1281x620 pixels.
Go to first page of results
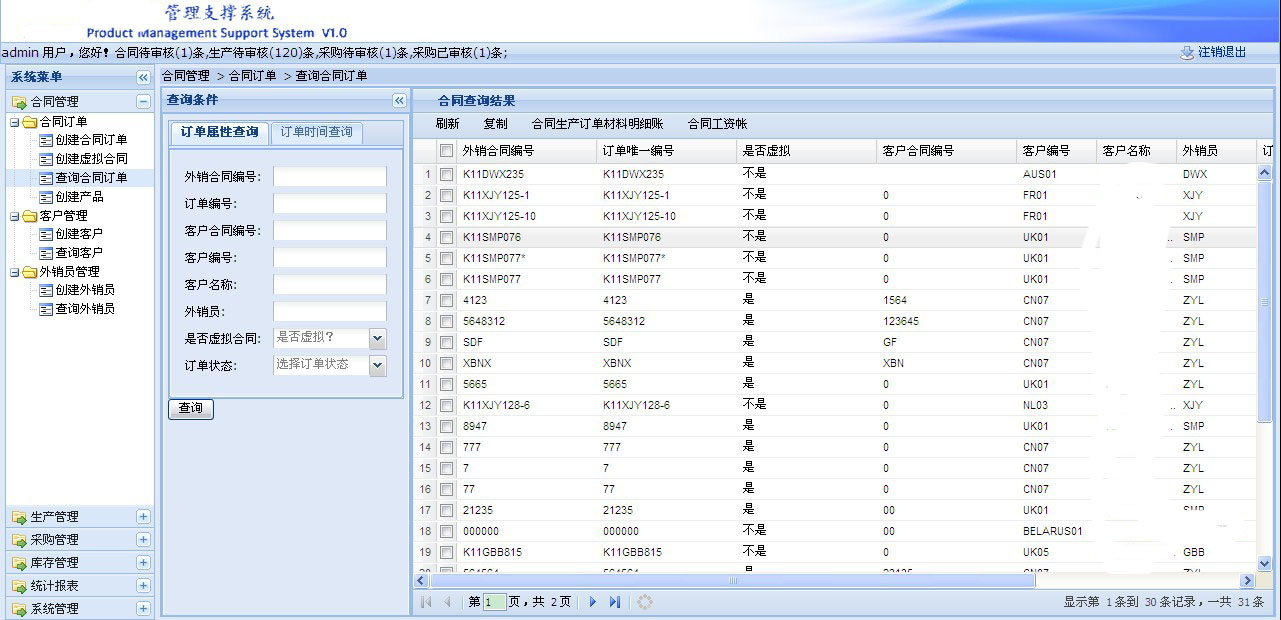pyautogui.click(x=426, y=602)
